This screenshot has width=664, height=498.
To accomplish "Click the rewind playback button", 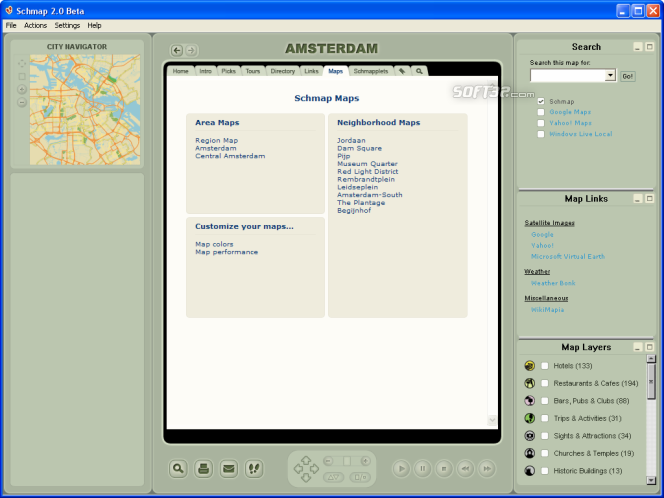I will 465,469.
